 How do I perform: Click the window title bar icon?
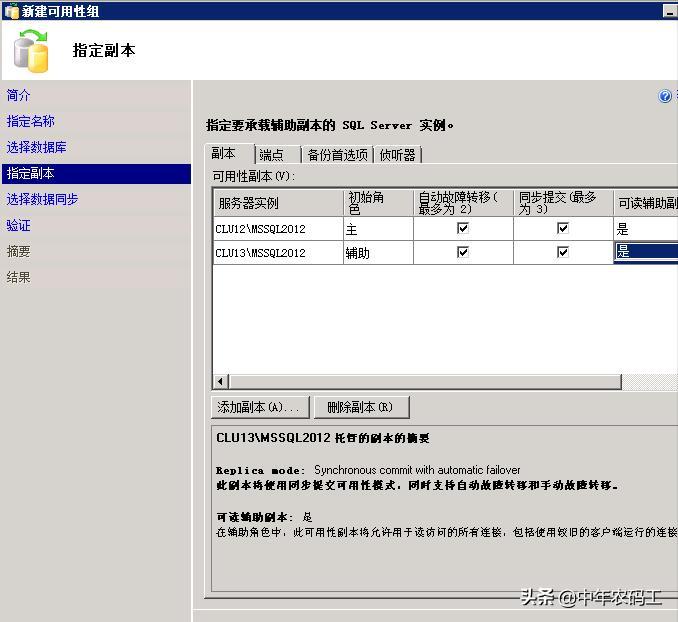11,11
